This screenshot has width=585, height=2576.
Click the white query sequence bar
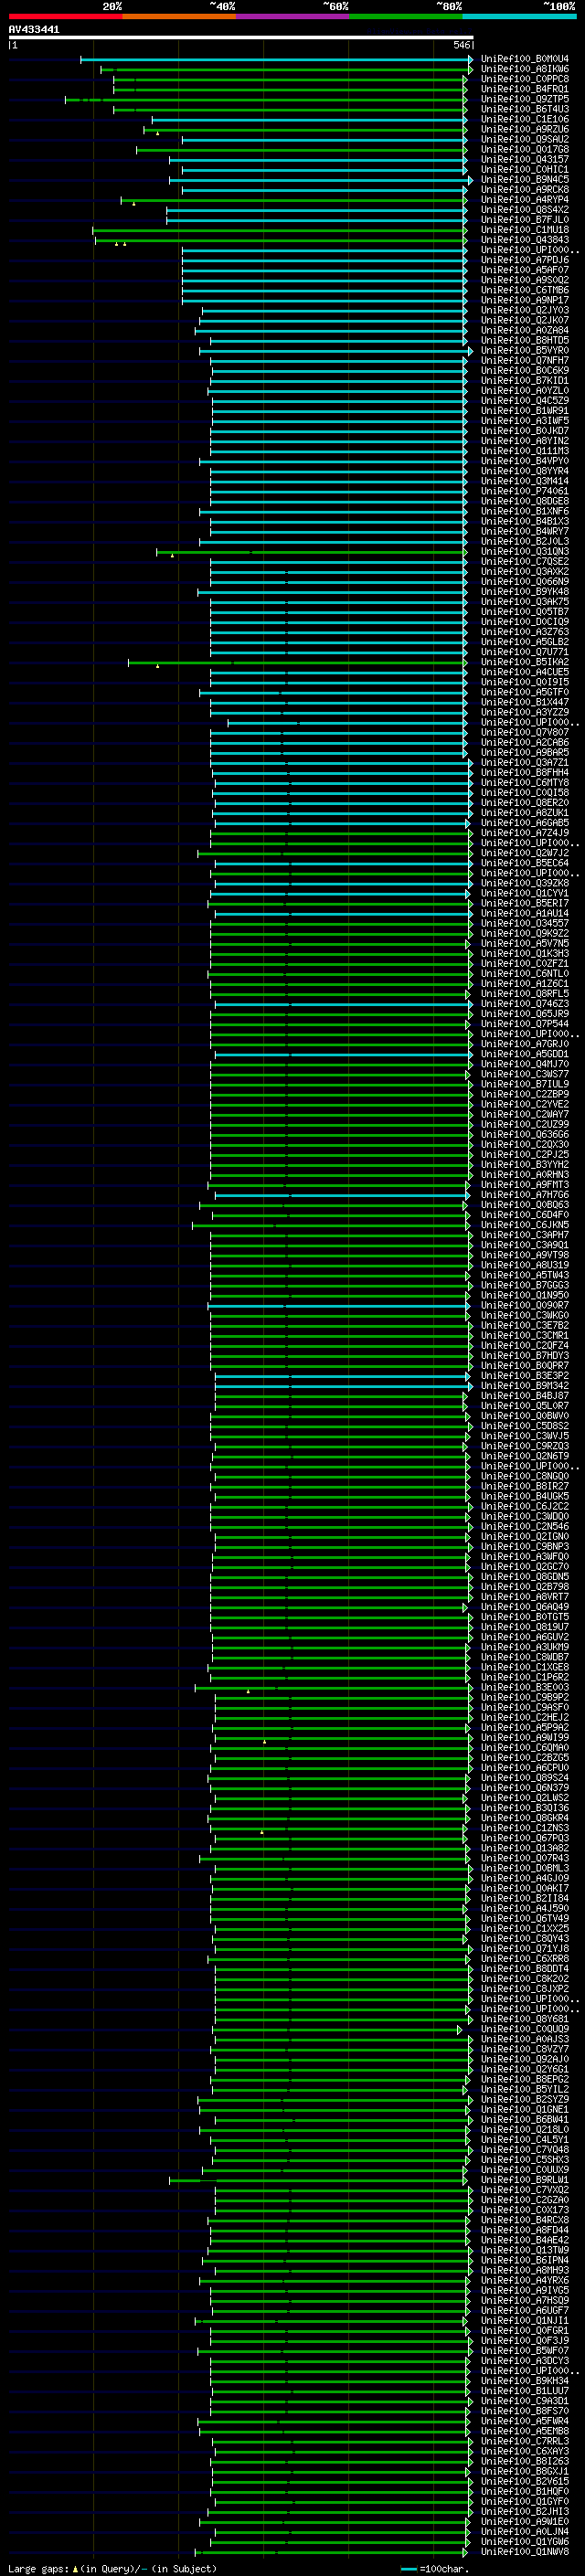click(x=241, y=37)
